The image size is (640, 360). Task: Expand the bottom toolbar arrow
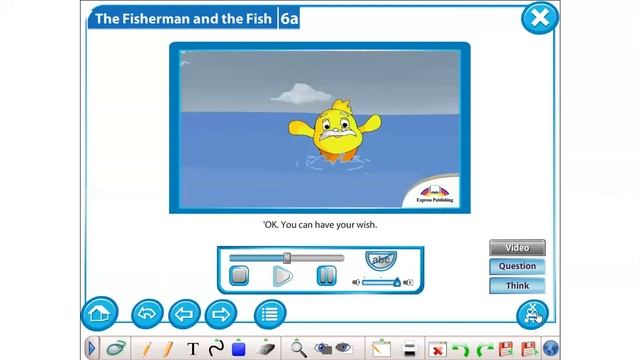[91, 349]
